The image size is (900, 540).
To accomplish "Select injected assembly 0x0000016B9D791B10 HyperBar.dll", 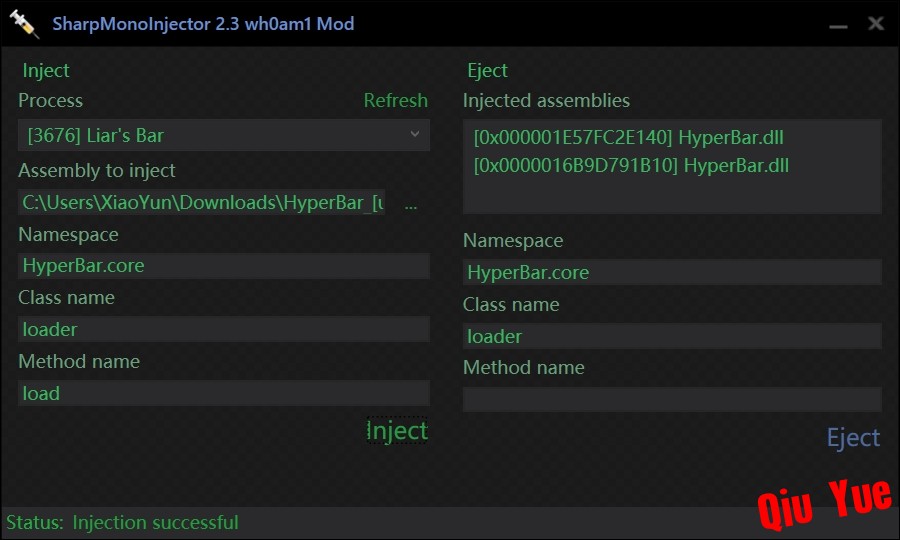I will (x=631, y=166).
